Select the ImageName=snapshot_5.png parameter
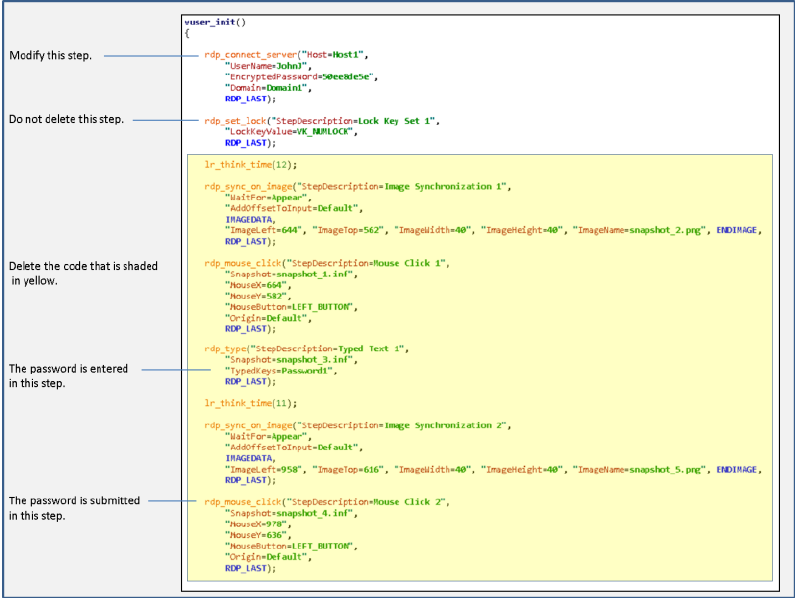 point(641,469)
